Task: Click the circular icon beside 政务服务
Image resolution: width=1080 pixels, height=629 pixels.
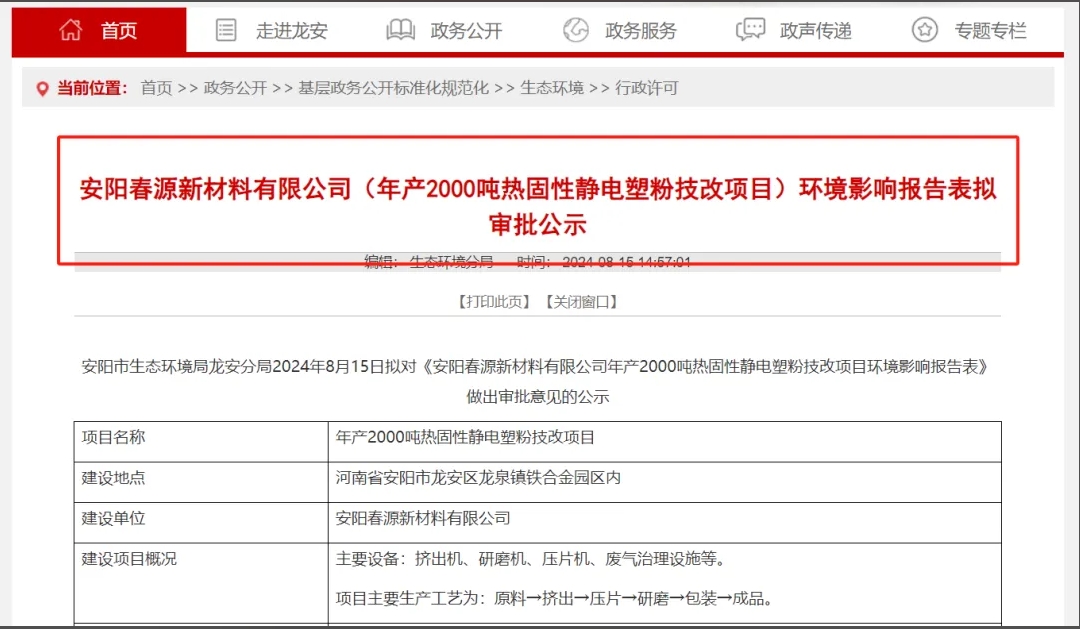Action: click(x=576, y=30)
